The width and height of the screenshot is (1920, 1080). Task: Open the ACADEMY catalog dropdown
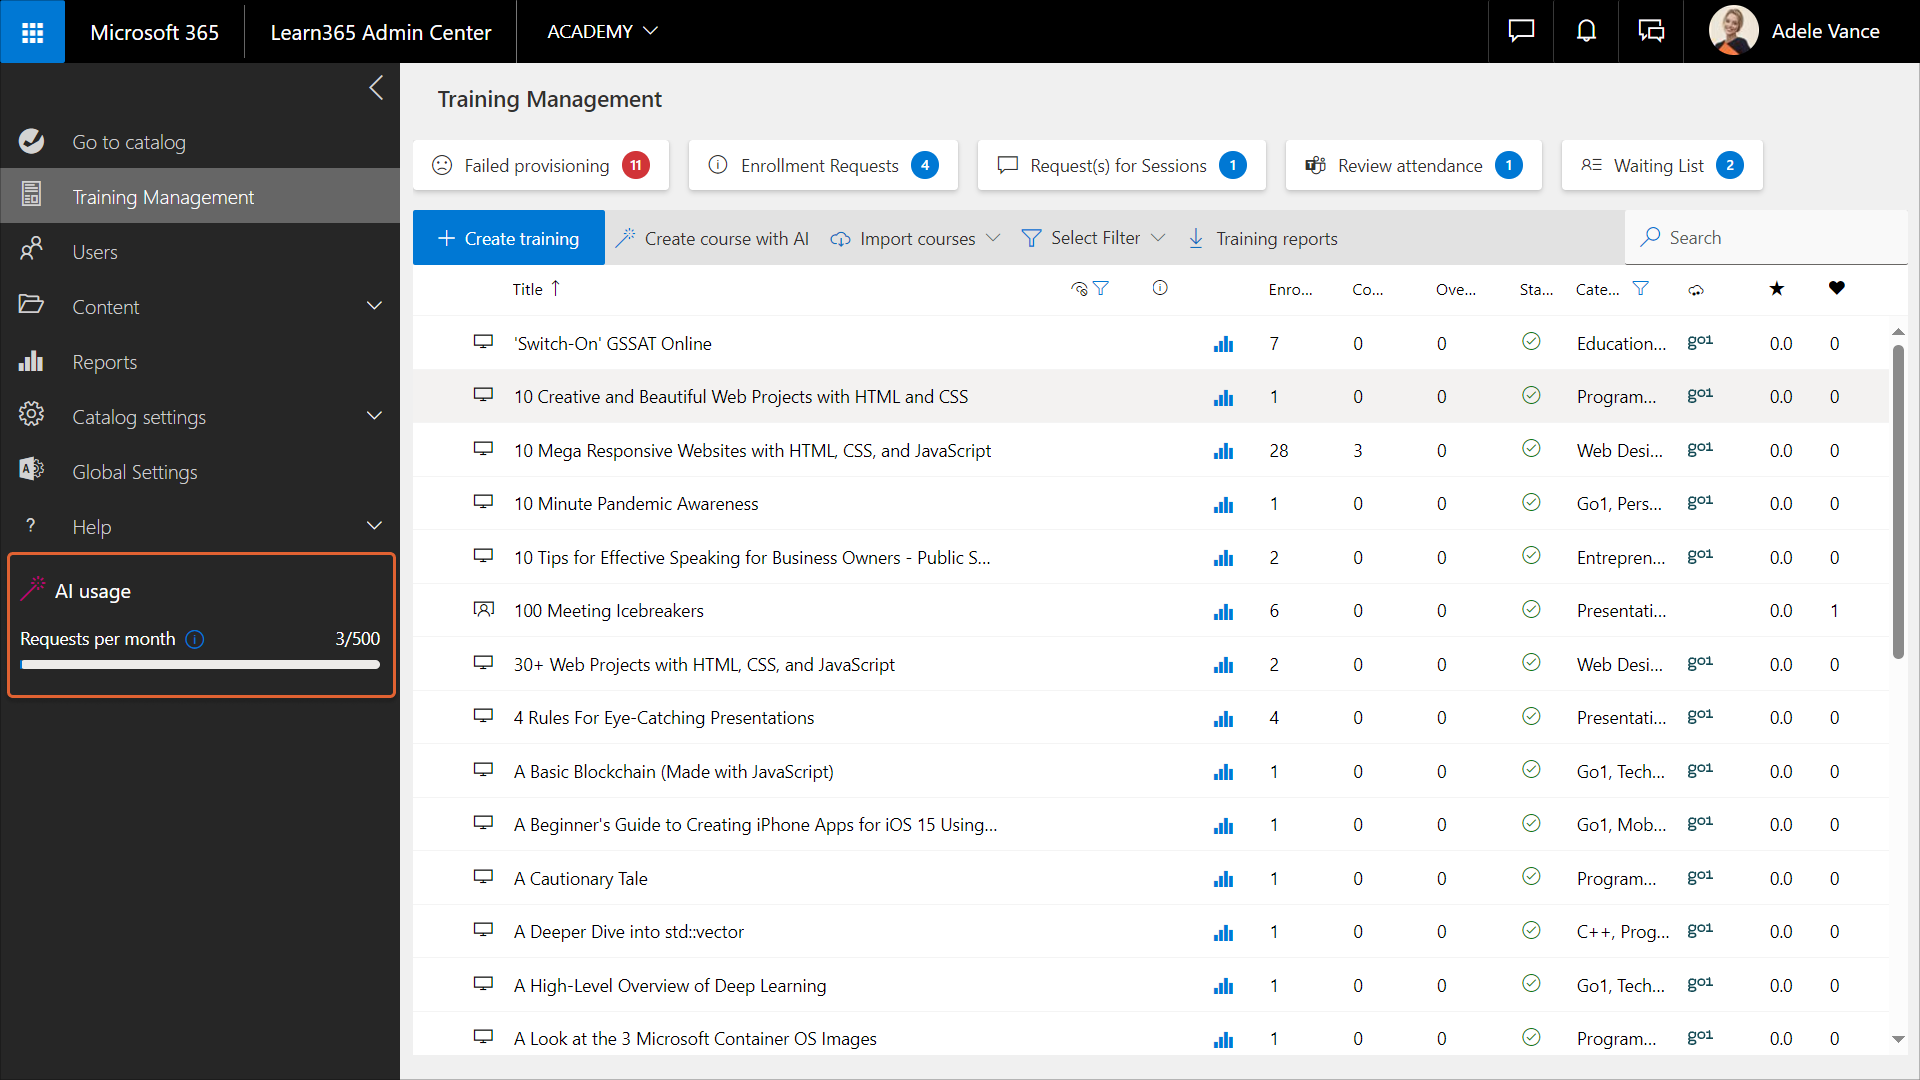point(602,32)
